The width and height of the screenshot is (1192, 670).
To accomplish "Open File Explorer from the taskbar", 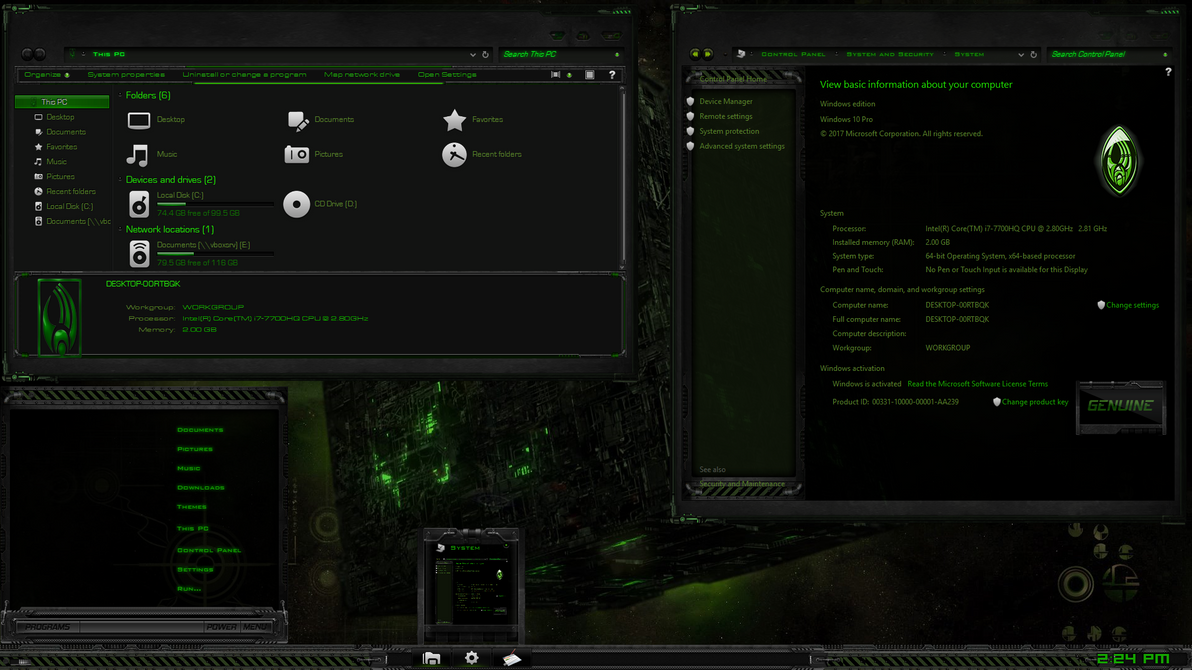I will point(431,657).
